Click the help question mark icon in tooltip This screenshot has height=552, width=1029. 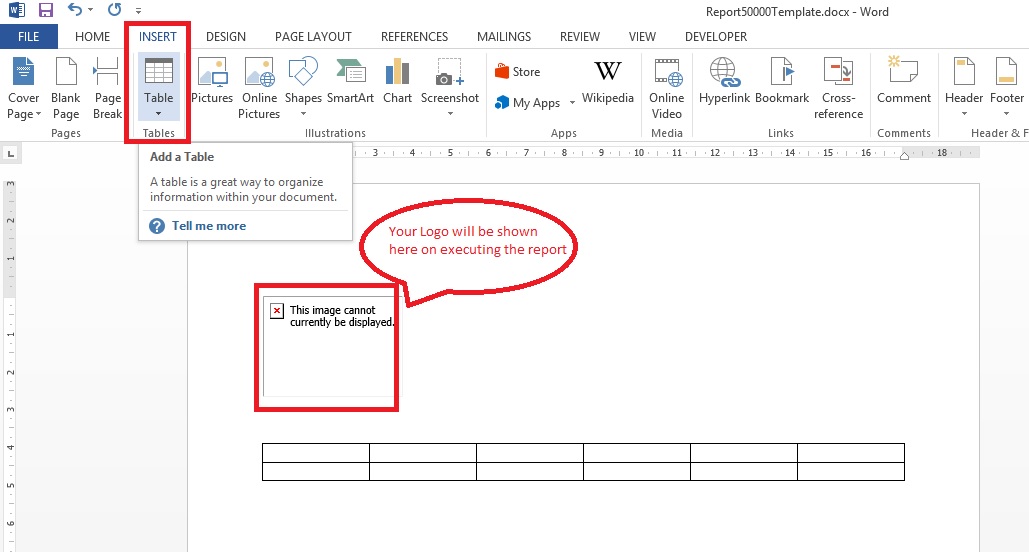coord(157,226)
